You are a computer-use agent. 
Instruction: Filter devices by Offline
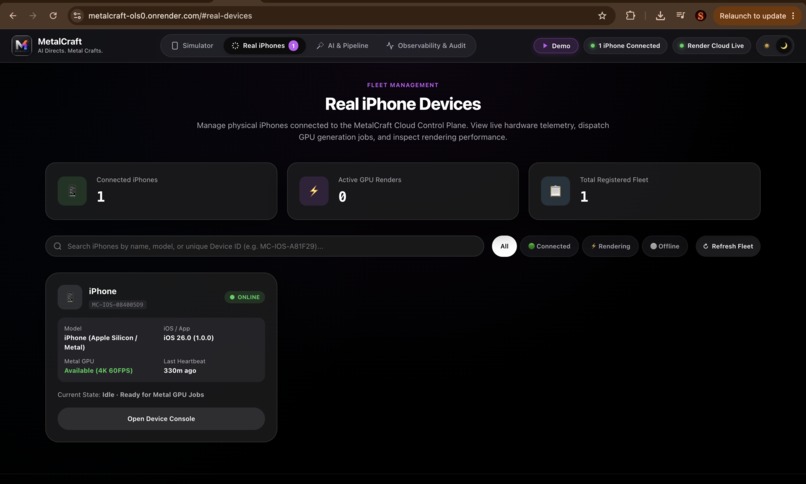[x=665, y=246]
